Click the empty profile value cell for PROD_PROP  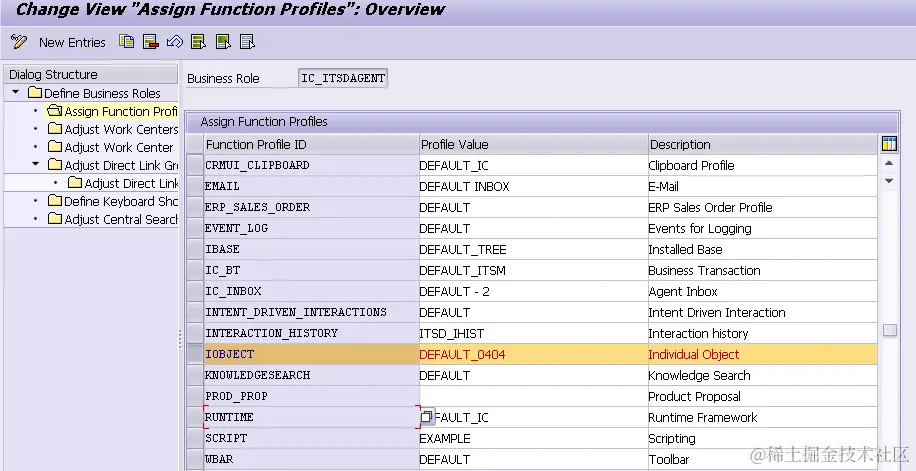coord(534,397)
